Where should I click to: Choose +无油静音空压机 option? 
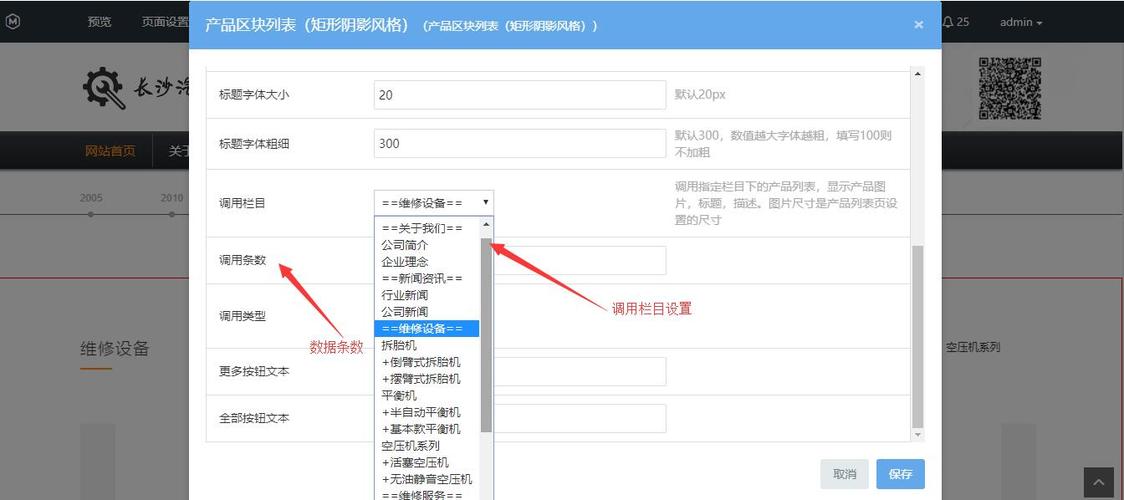427,479
